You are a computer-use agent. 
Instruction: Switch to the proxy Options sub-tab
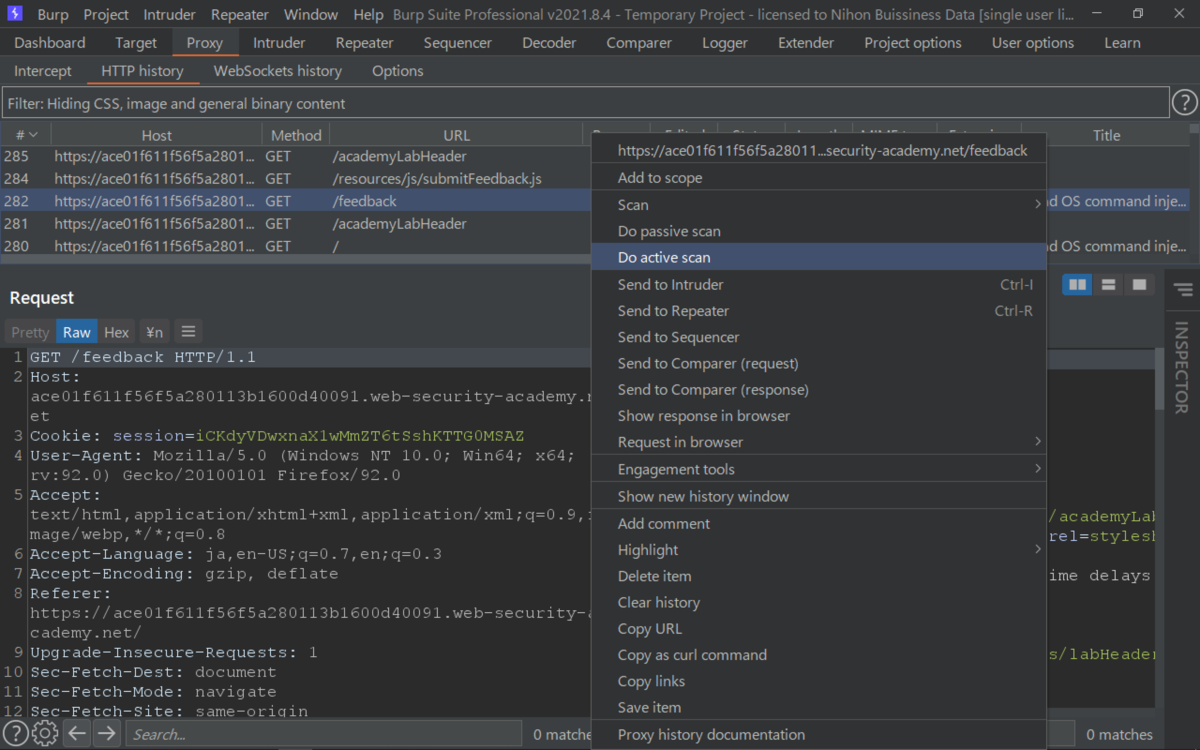pos(398,71)
